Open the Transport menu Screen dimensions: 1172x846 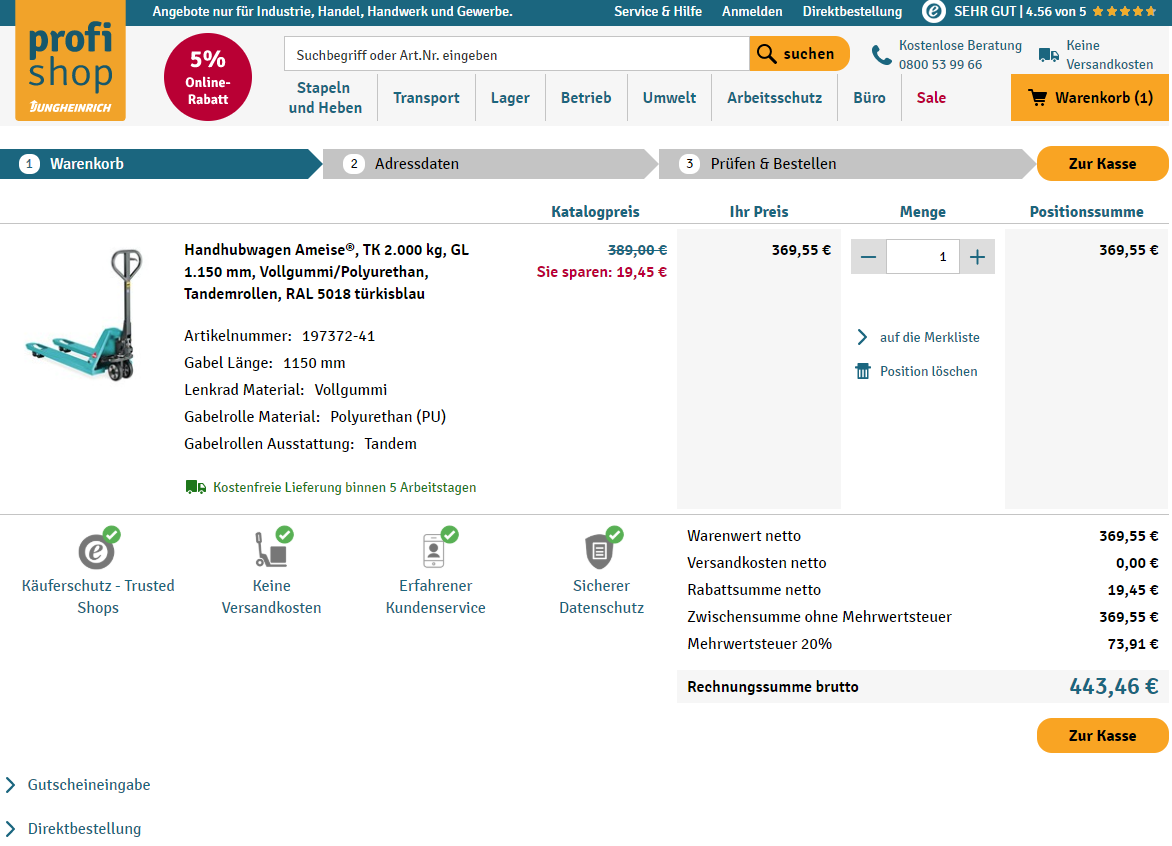pyautogui.click(x=426, y=98)
